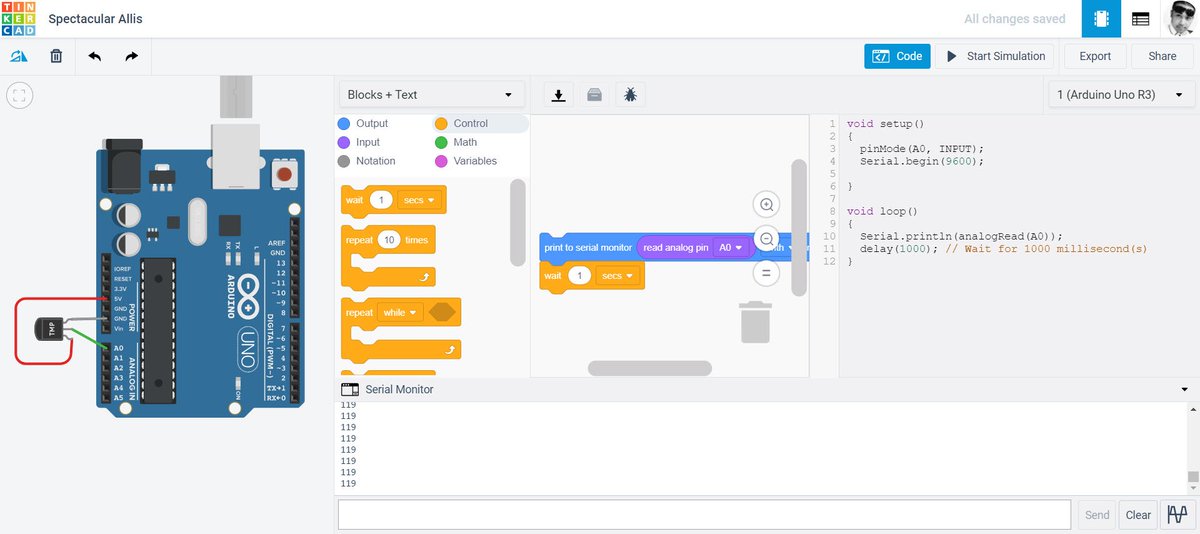
Task: Open A0 pin dropdown in workspace block
Action: coord(731,248)
